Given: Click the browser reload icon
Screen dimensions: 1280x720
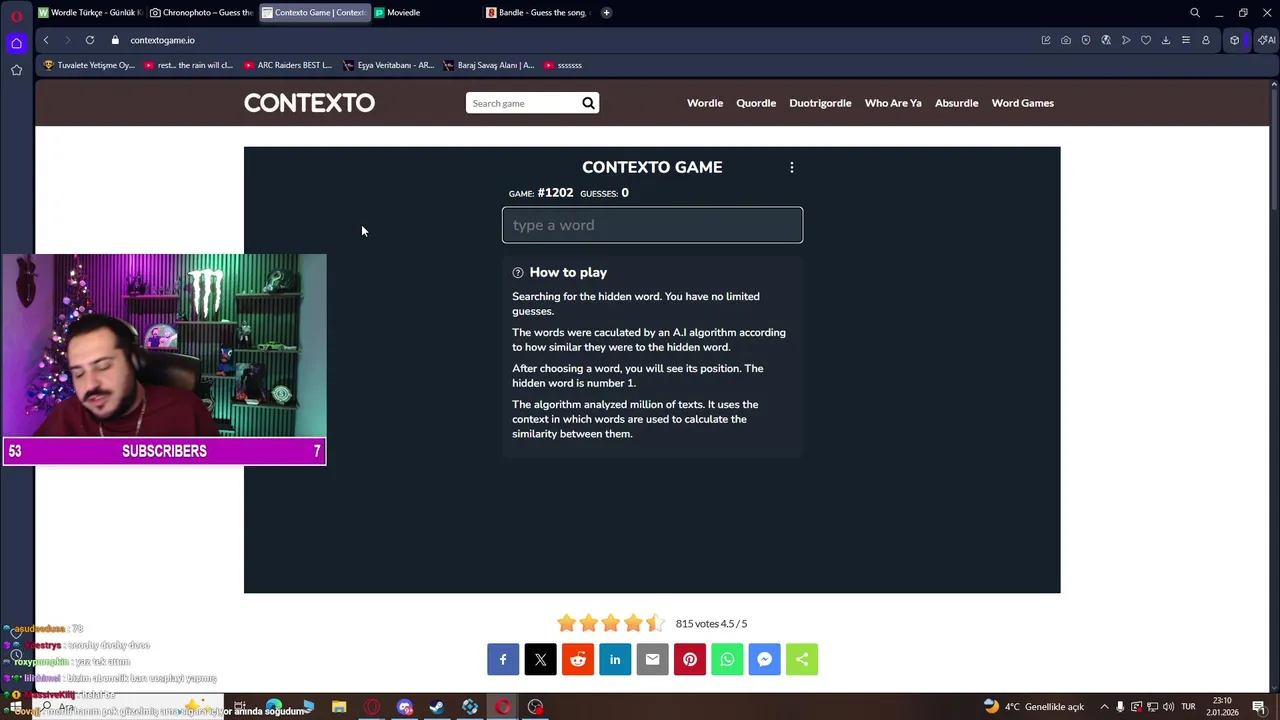Looking at the screenshot, I should 90,40.
